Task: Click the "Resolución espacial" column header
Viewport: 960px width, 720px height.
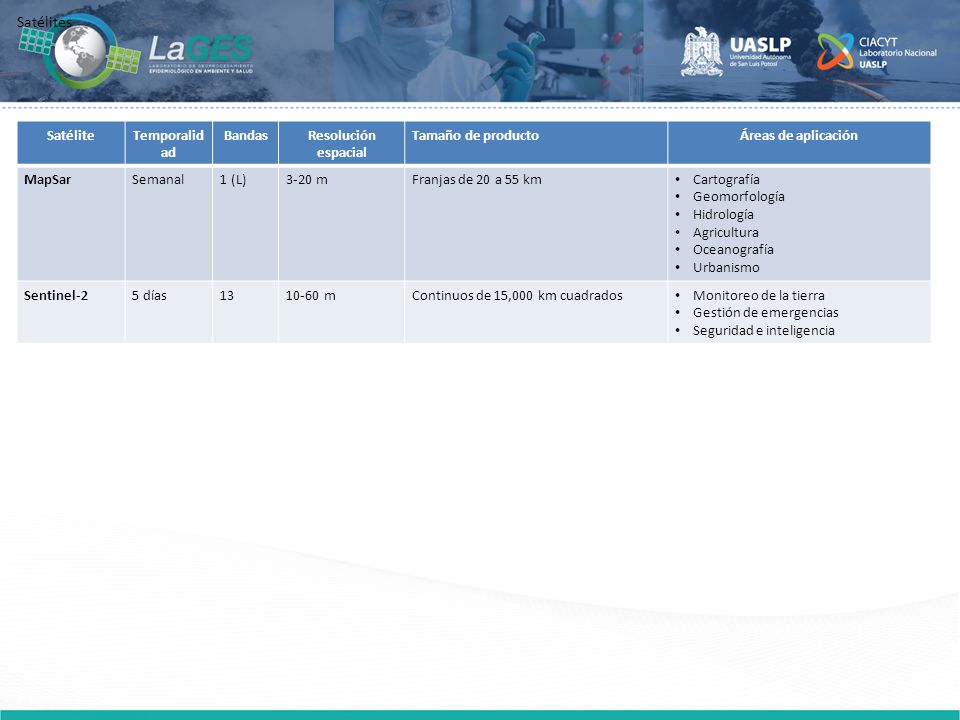Action: point(342,143)
